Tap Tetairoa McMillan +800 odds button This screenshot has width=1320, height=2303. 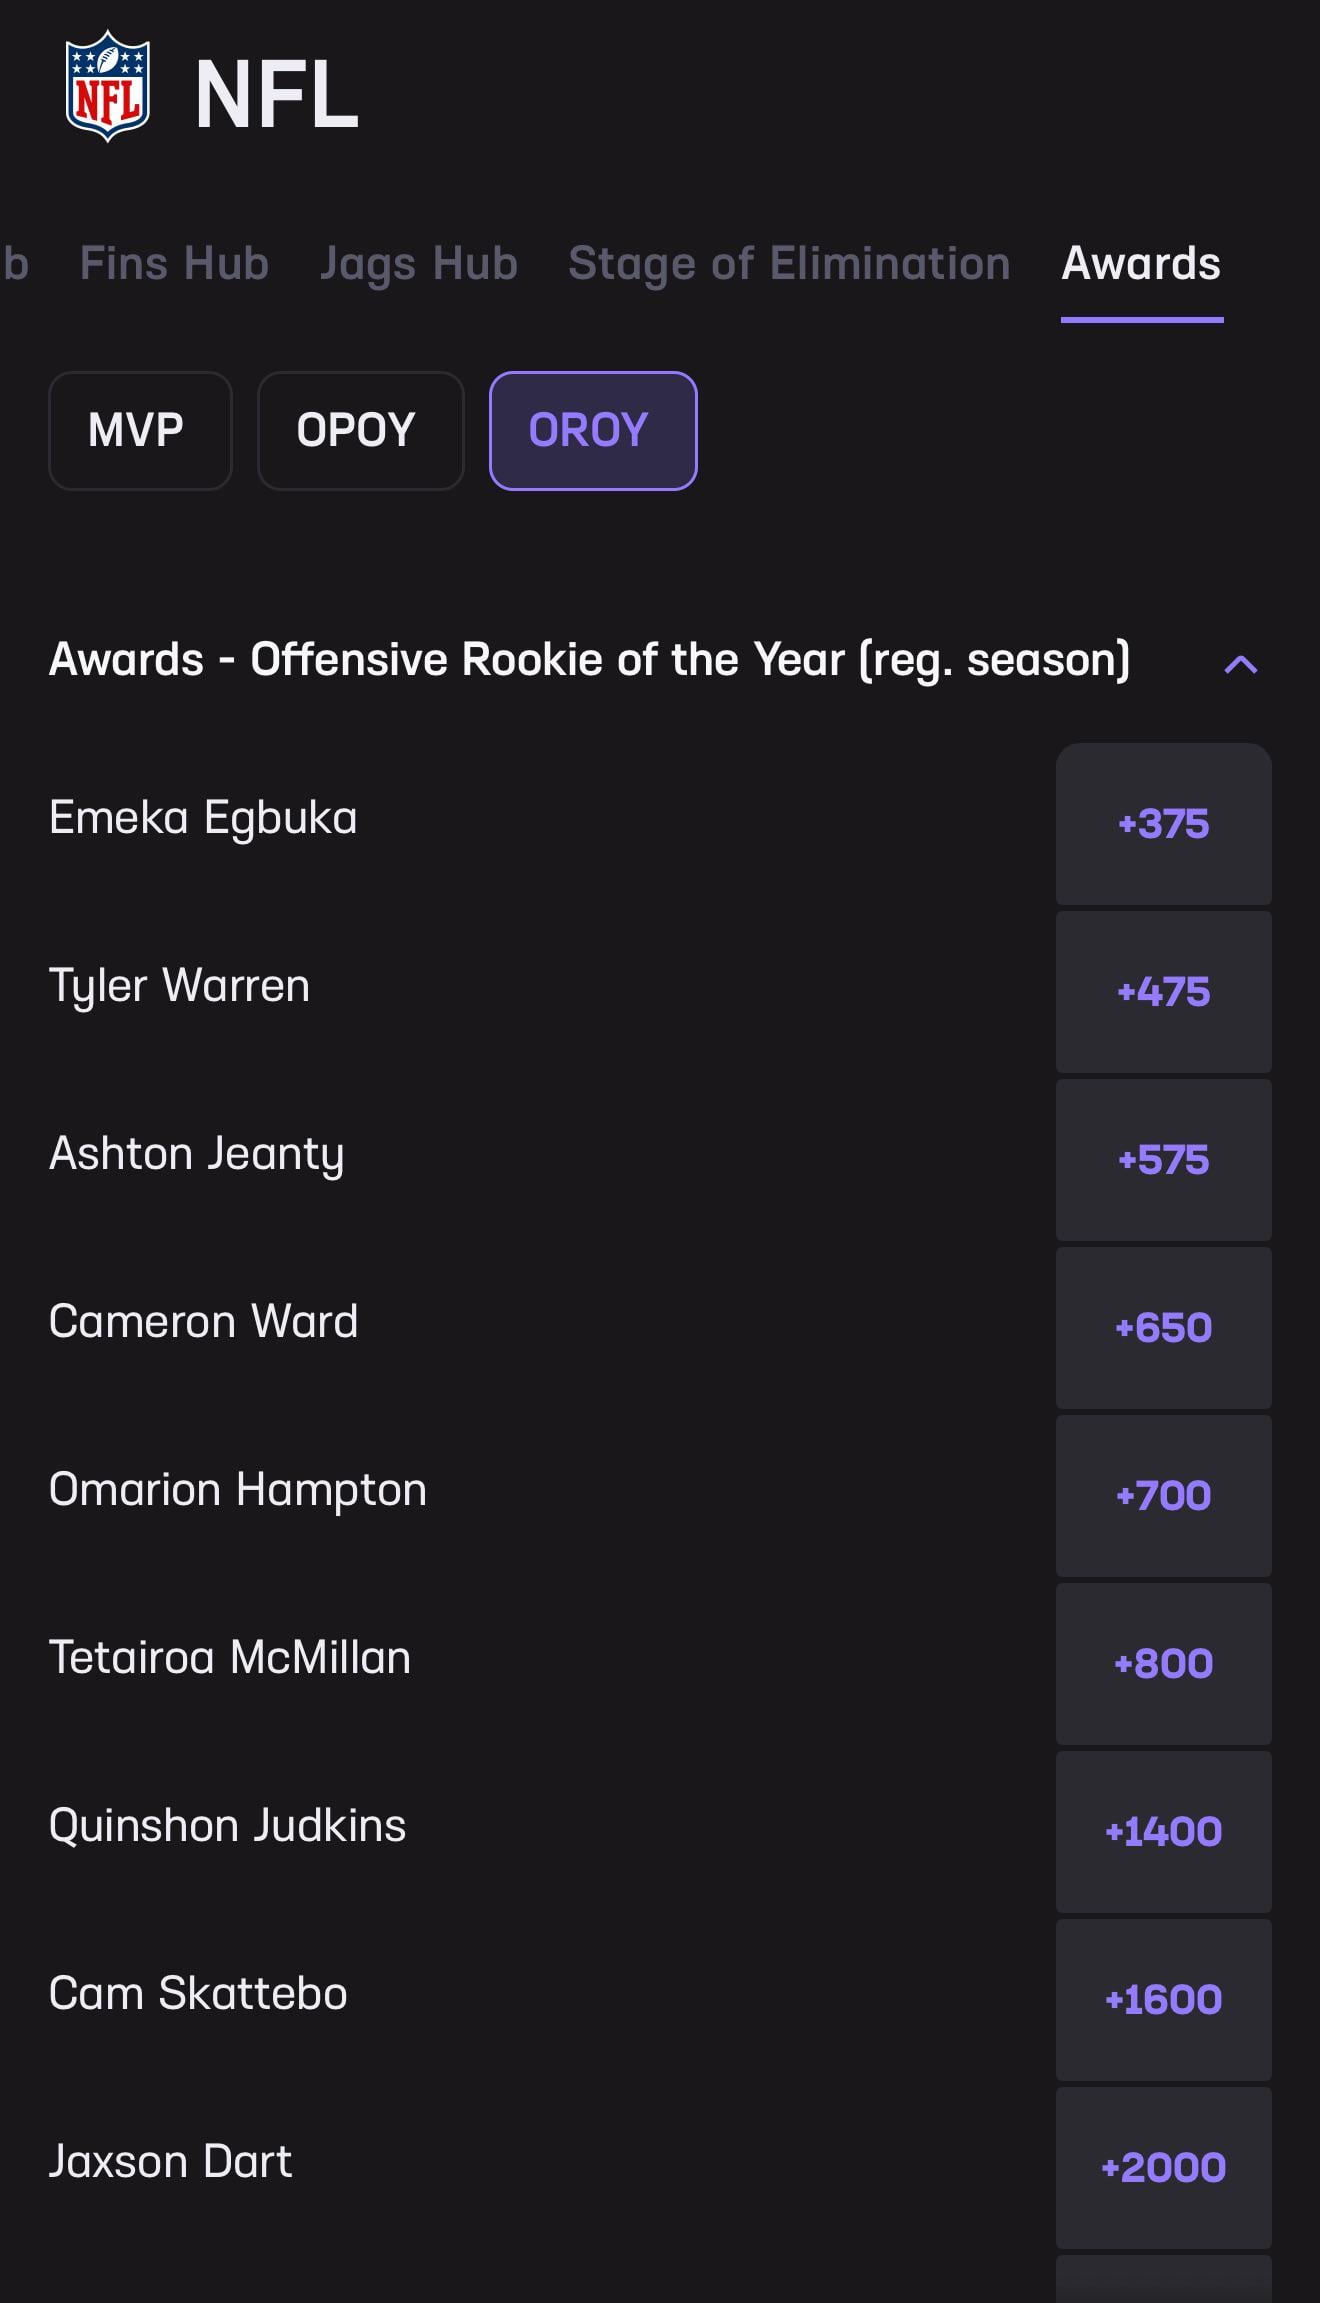click(x=1163, y=1664)
